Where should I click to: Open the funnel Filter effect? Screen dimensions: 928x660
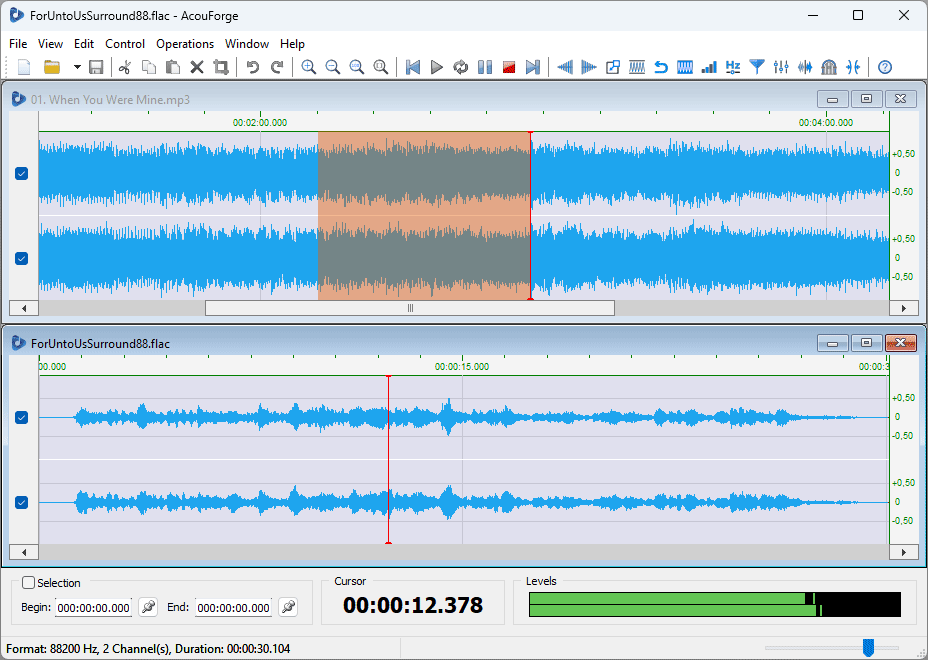click(x=757, y=67)
